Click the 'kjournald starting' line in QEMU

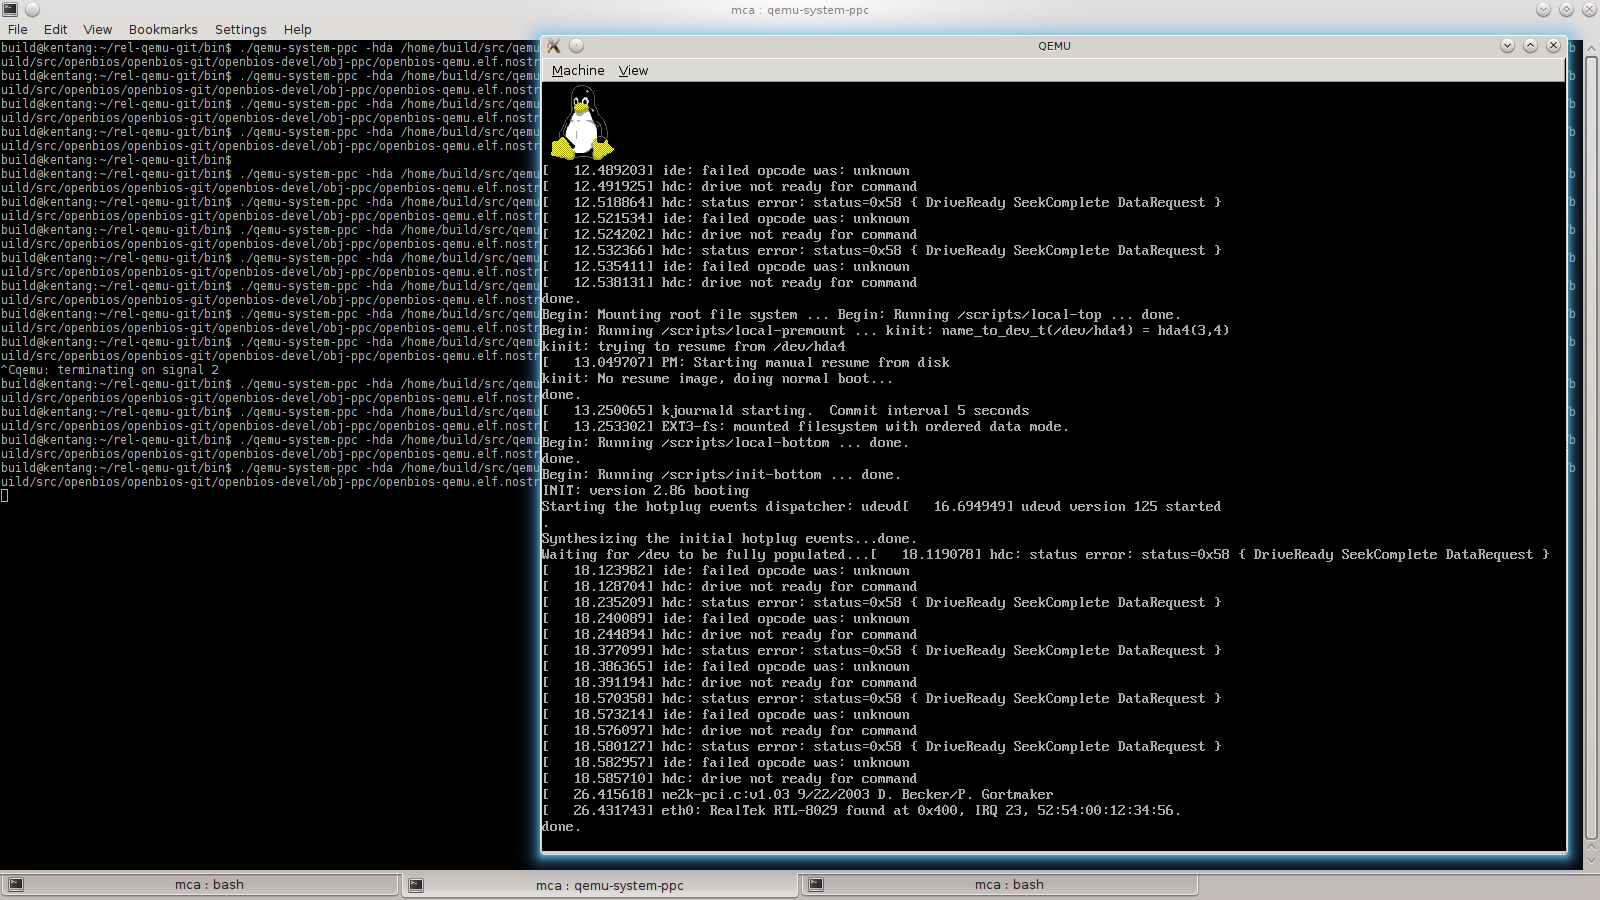click(785, 411)
